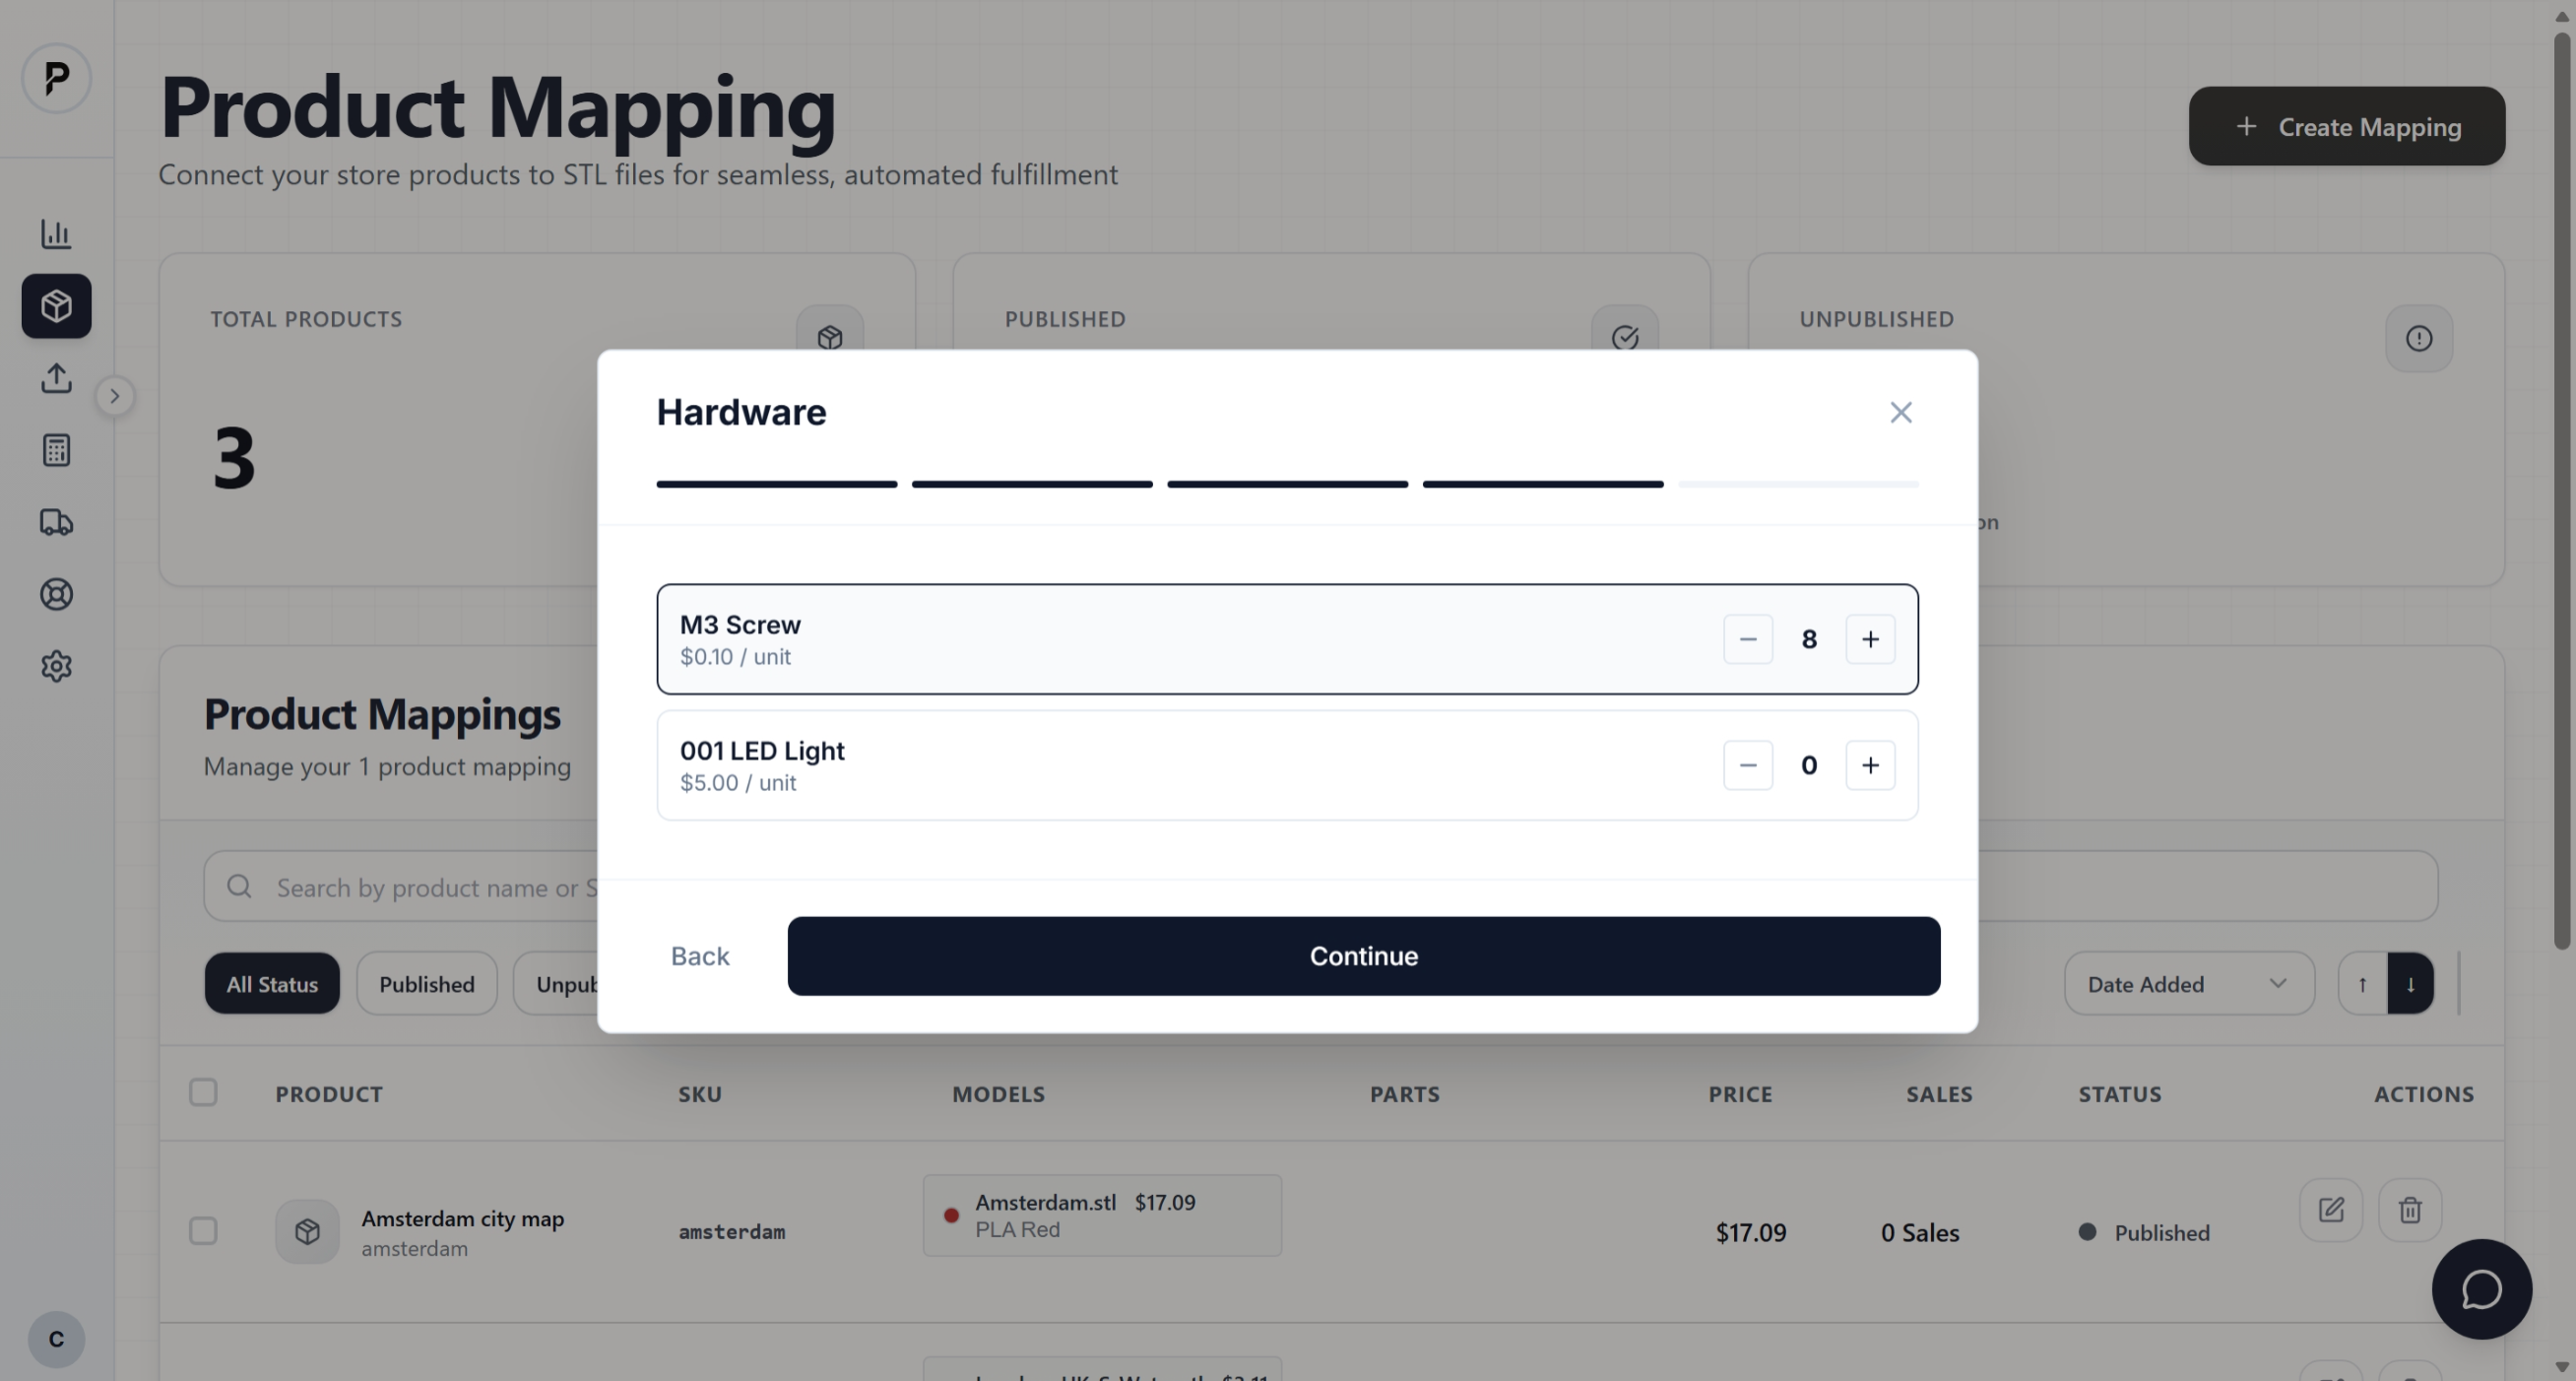Click the Published status of Amsterdam row
Image resolution: width=2576 pixels, height=1381 pixels.
tap(2144, 1233)
